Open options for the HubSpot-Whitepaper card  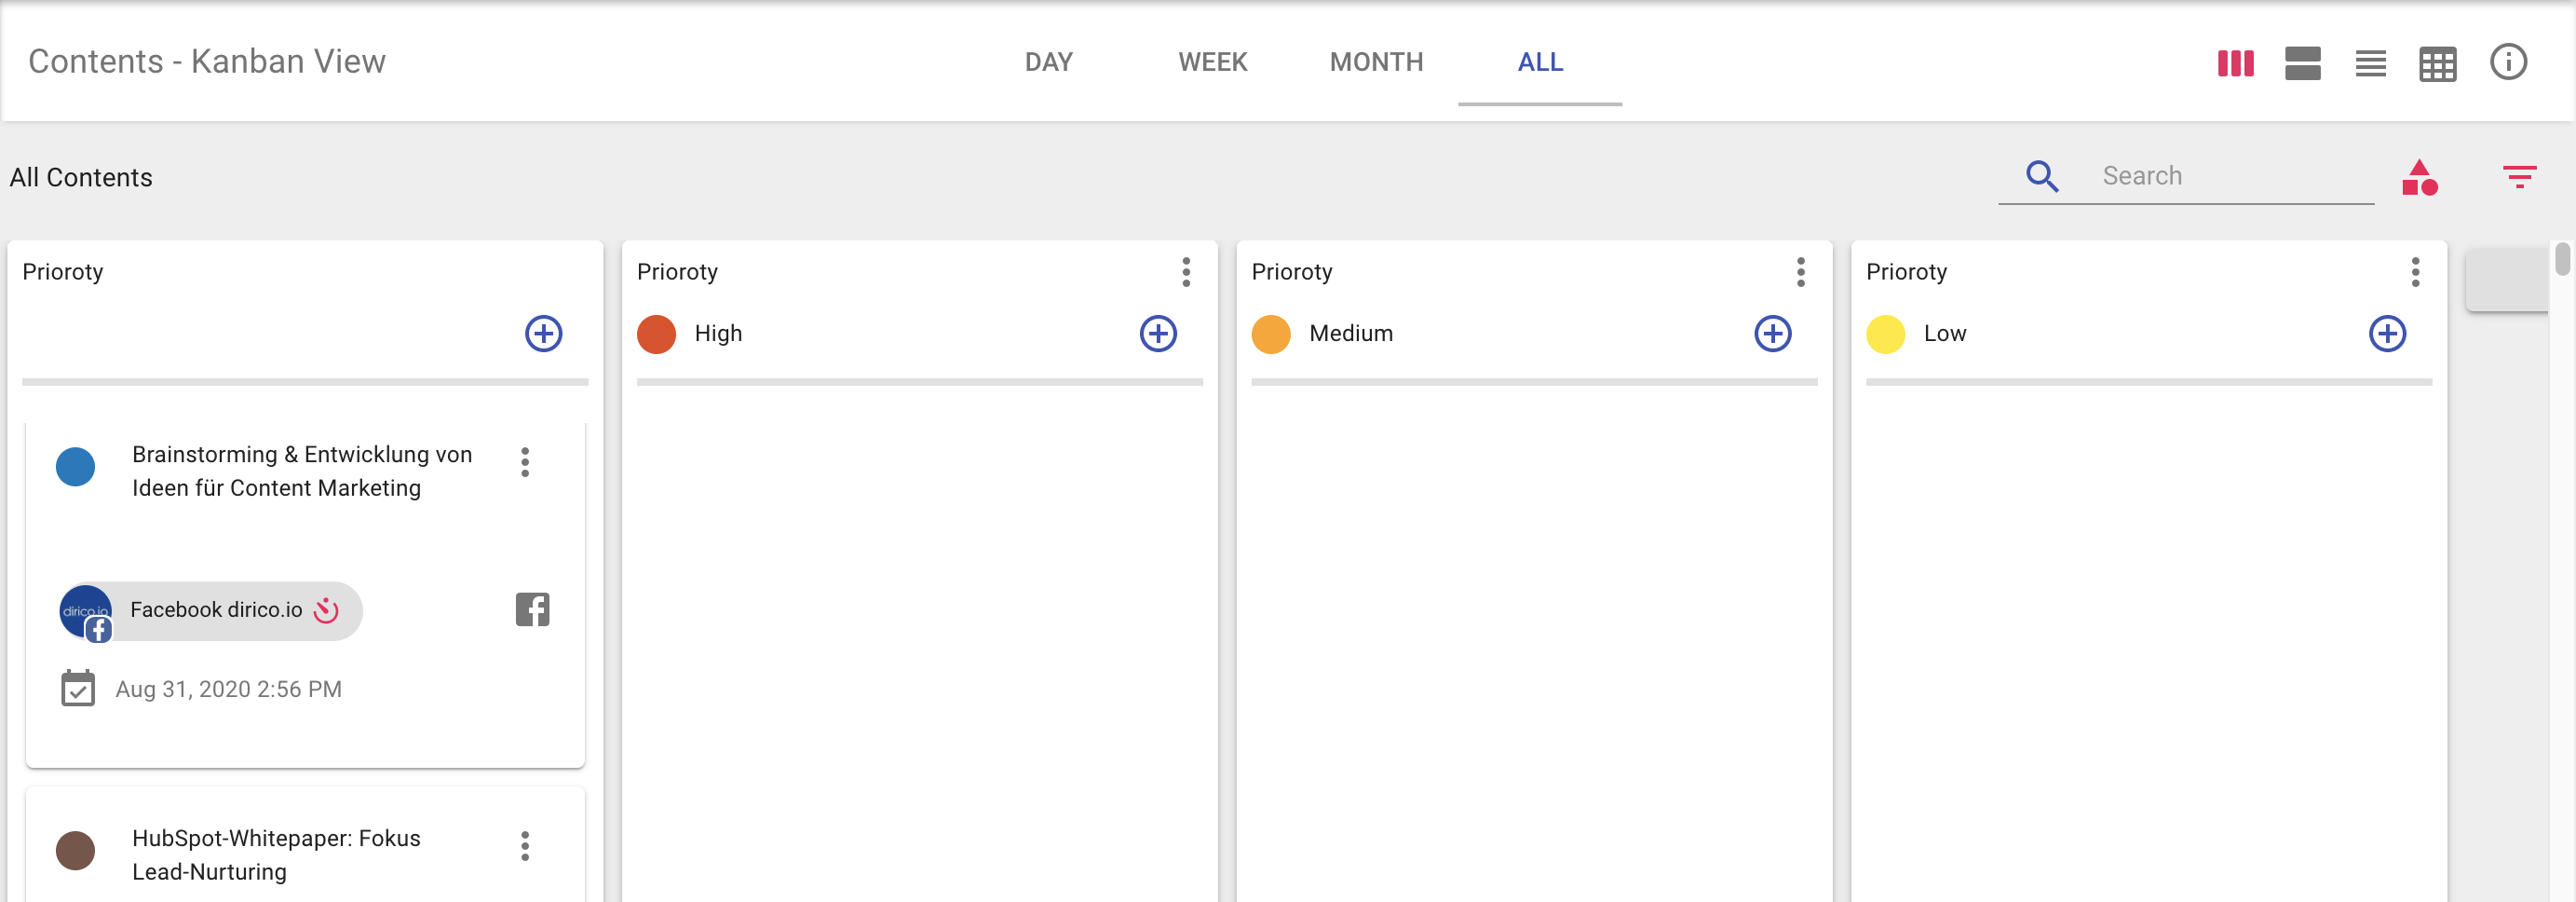[525, 846]
